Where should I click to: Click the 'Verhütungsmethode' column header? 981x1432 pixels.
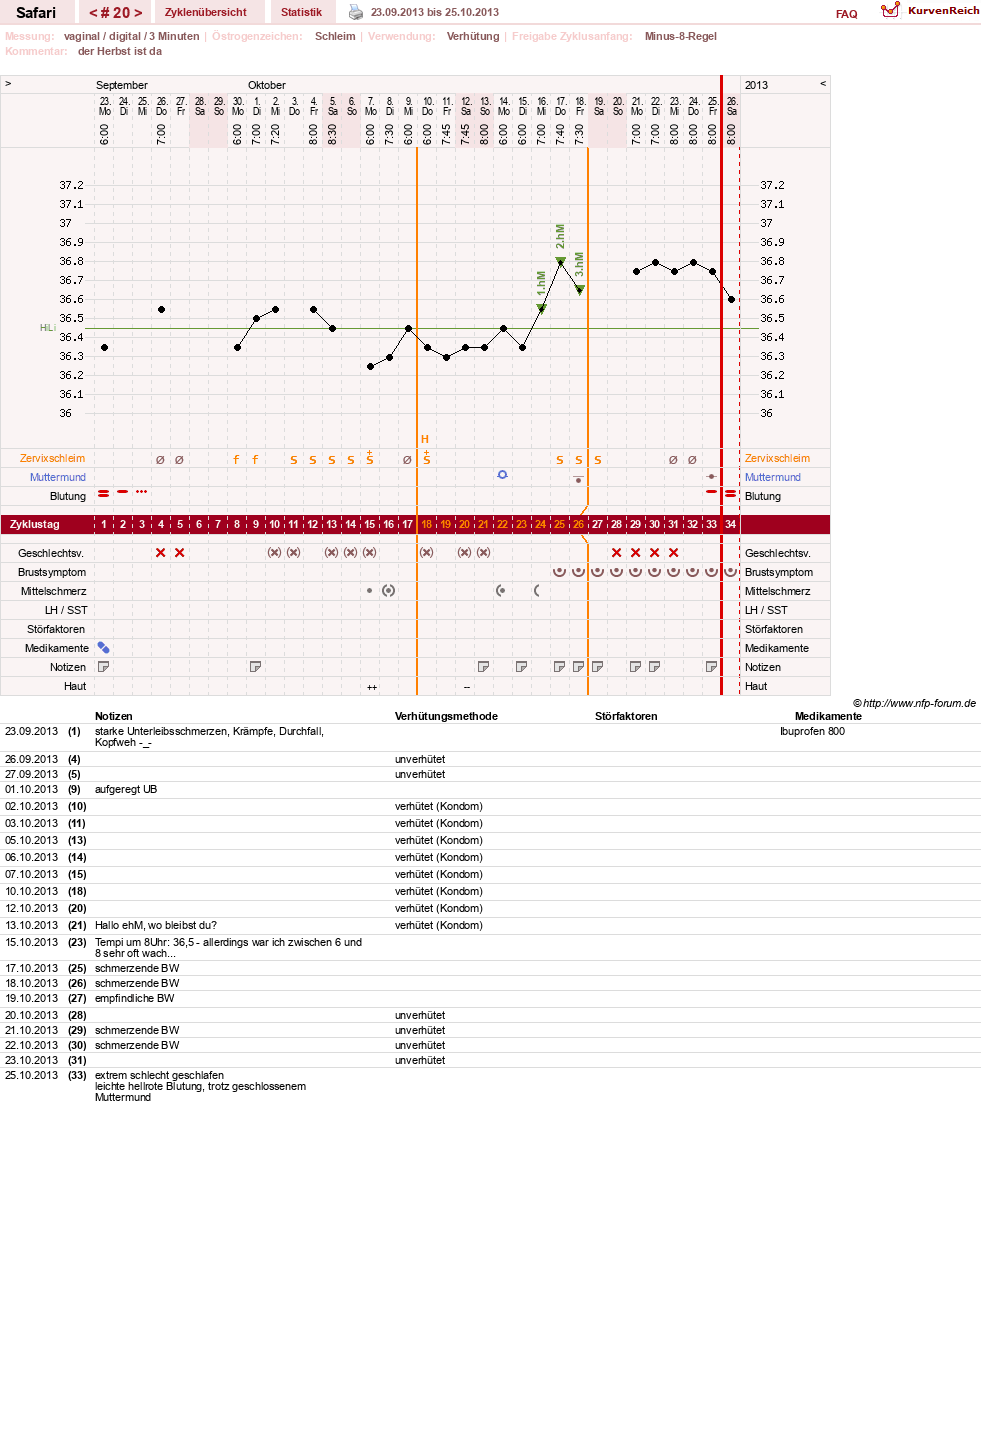point(446,716)
